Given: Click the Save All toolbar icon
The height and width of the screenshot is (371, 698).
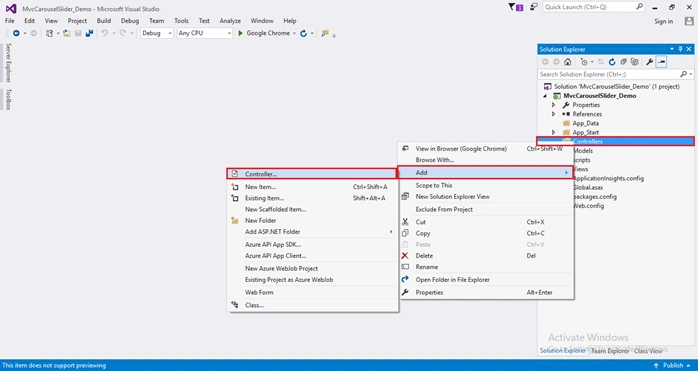Looking at the screenshot, I should click(x=89, y=33).
